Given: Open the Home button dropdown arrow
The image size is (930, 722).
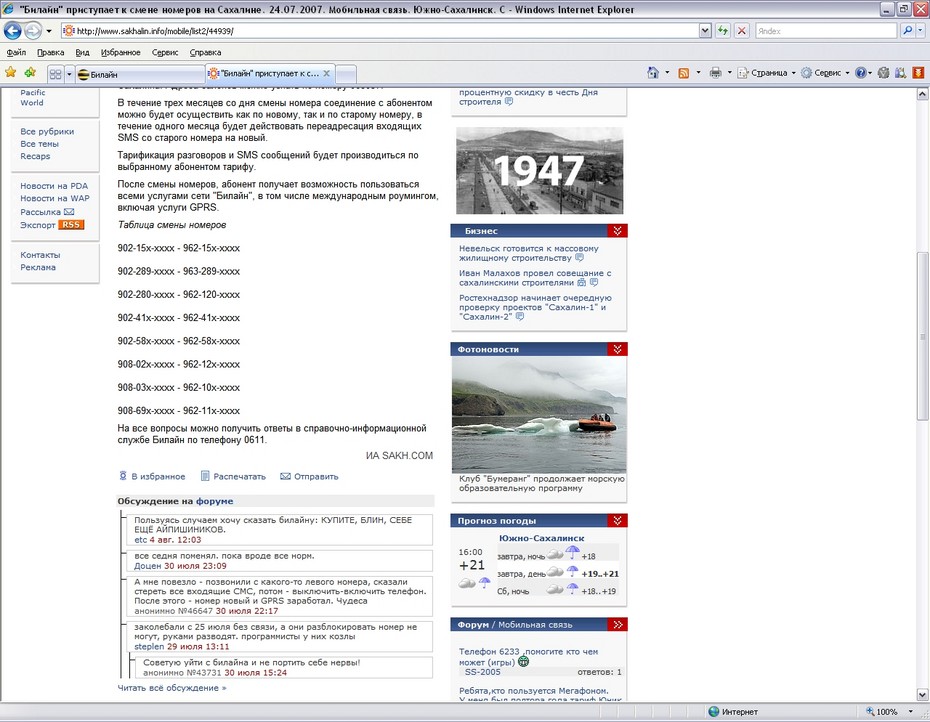Looking at the screenshot, I should [667, 73].
